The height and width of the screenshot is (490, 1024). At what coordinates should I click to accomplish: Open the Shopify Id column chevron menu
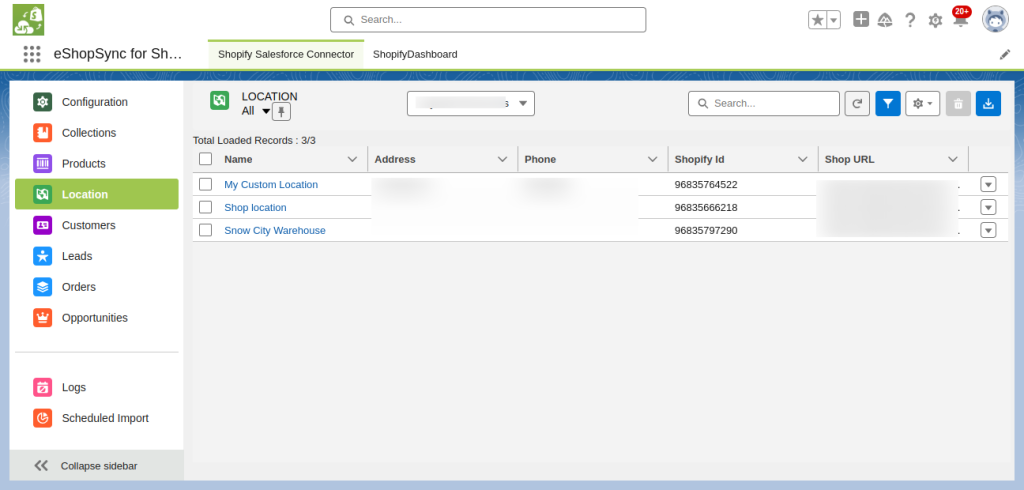click(x=803, y=159)
